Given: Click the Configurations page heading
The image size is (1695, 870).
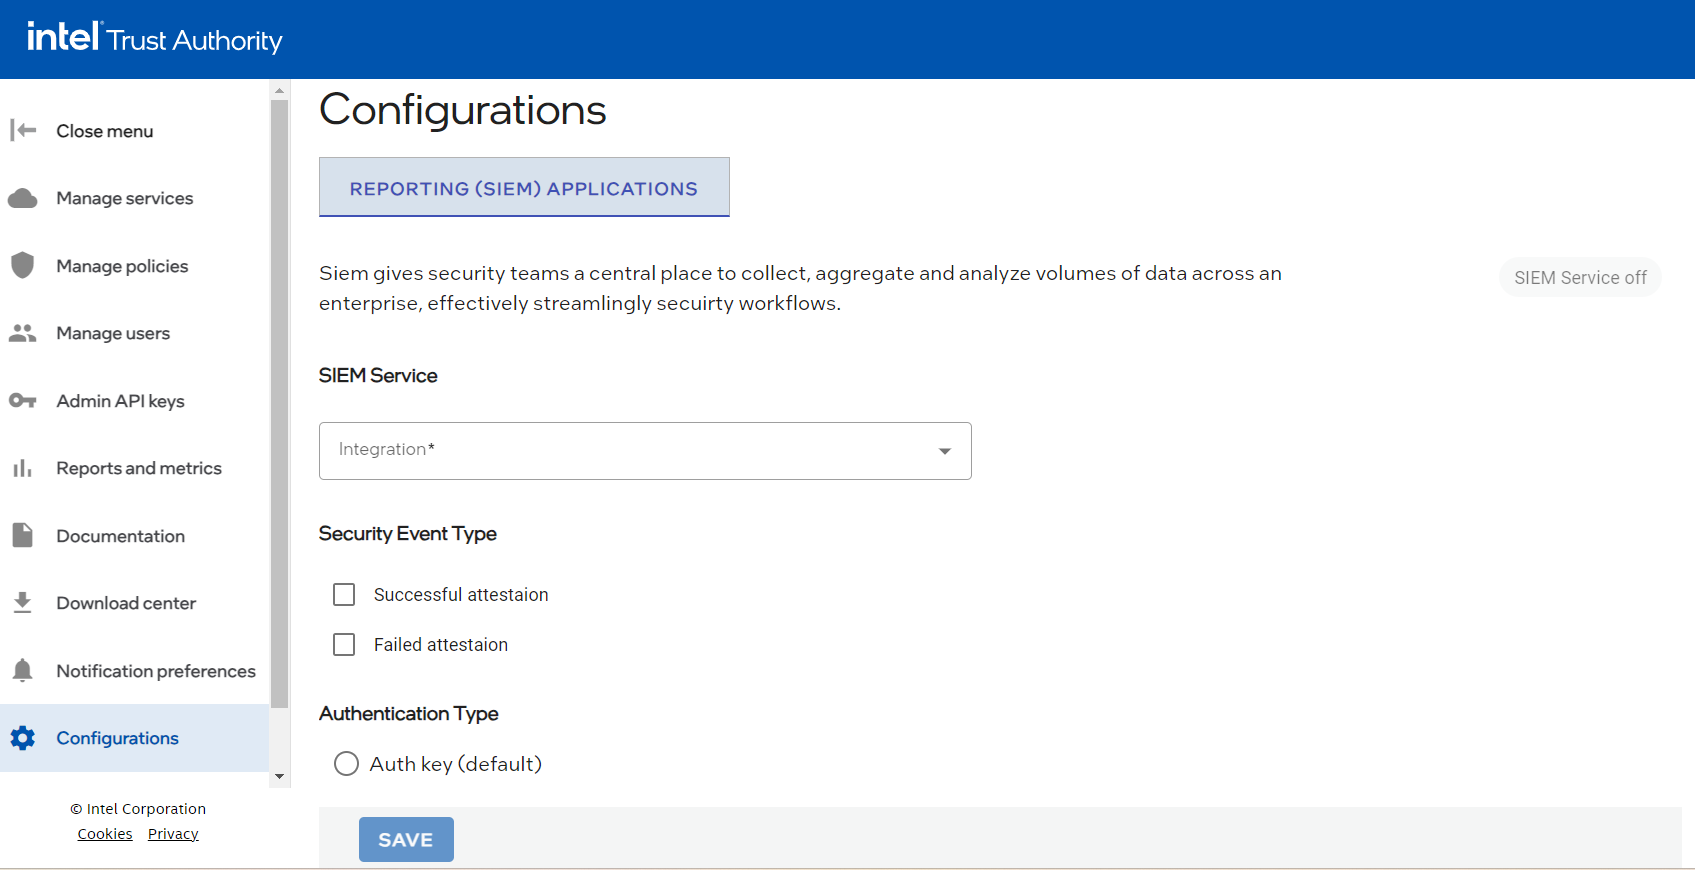Looking at the screenshot, I should coord(463,110).
